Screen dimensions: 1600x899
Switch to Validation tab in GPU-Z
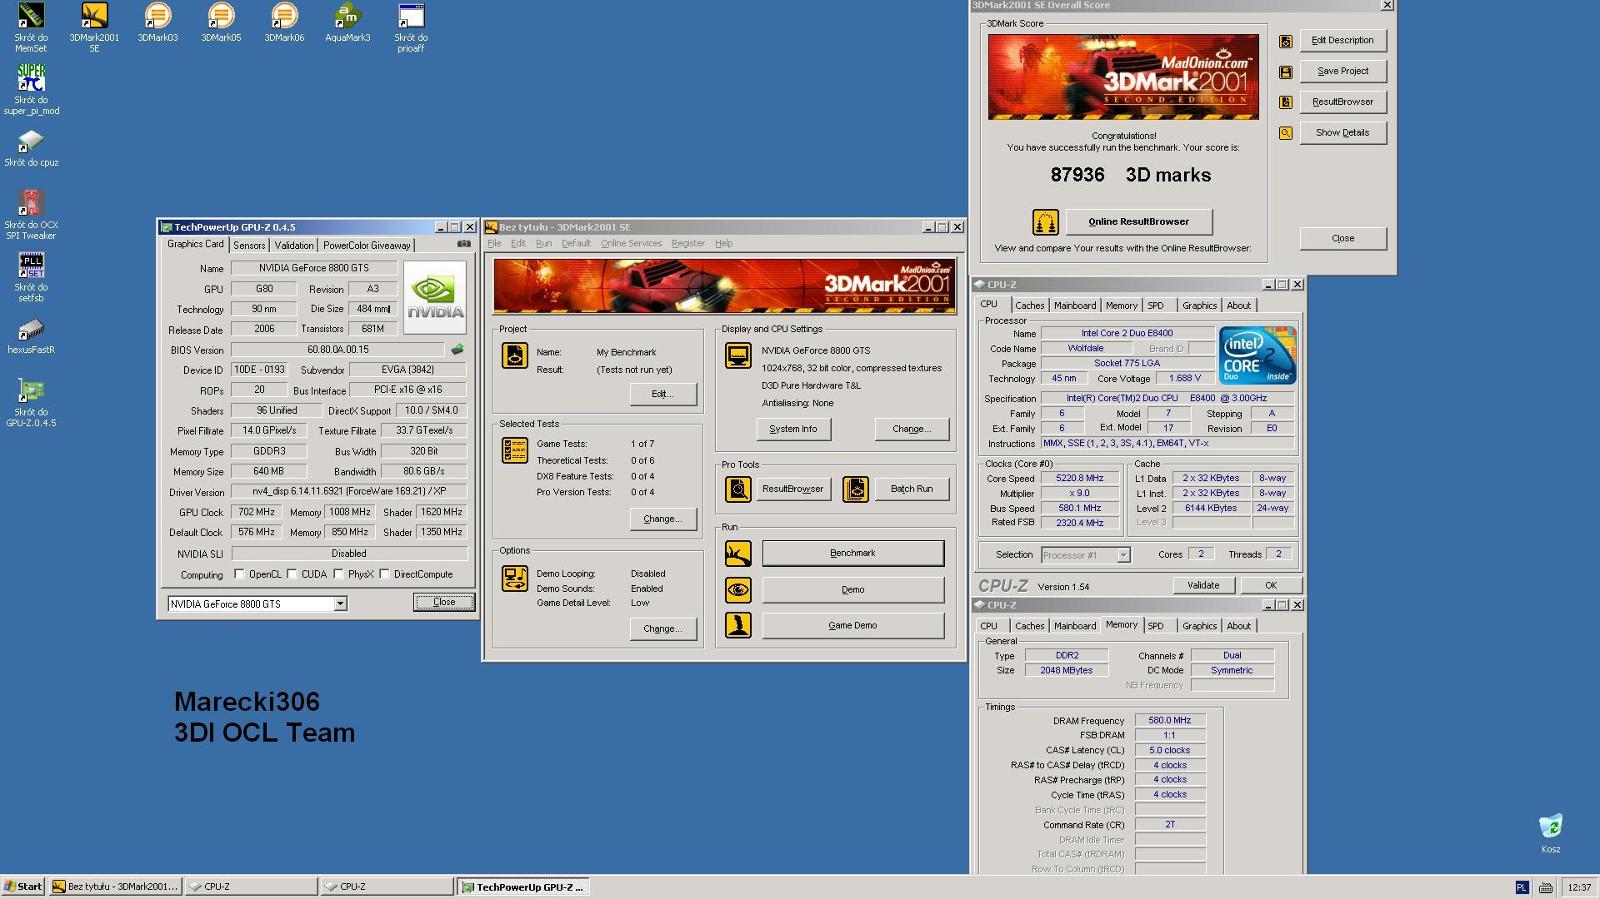(x=294, y=245)
